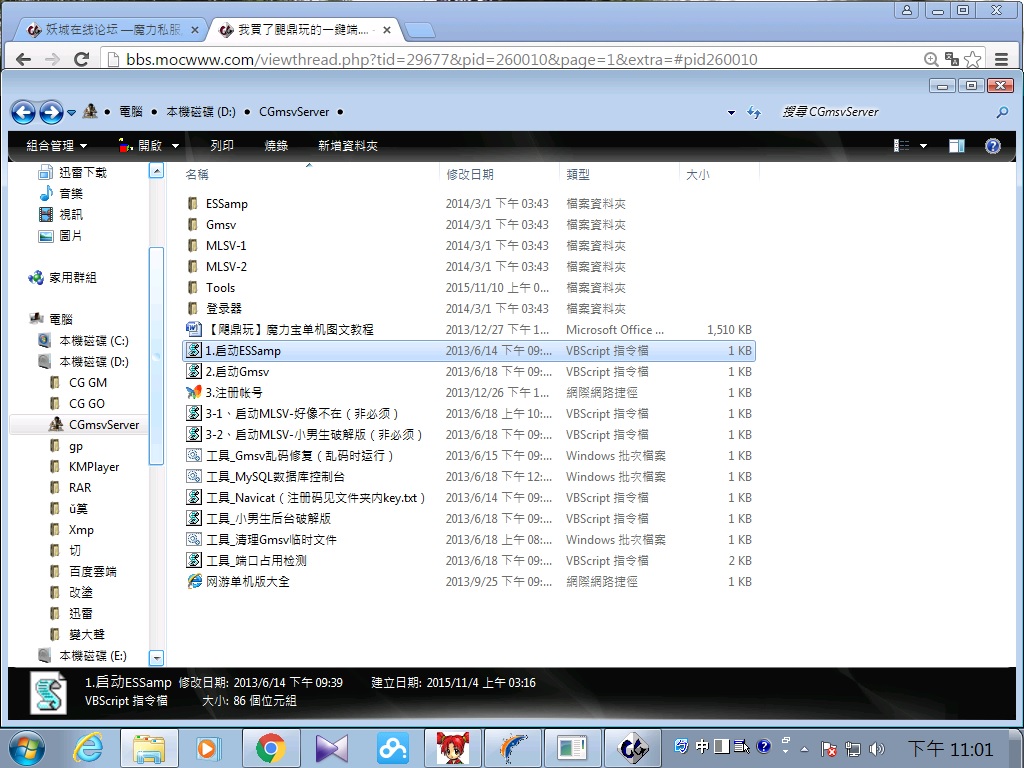The width and height of the screenshot is (1024, 768).
Task: Expand the address bar history dropdown
Action: click(x=731, y=113)
